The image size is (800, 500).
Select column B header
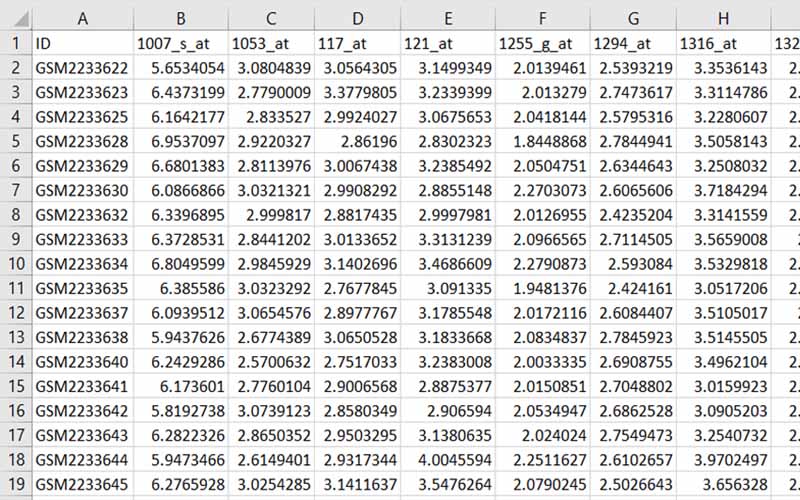coord(180,17)
